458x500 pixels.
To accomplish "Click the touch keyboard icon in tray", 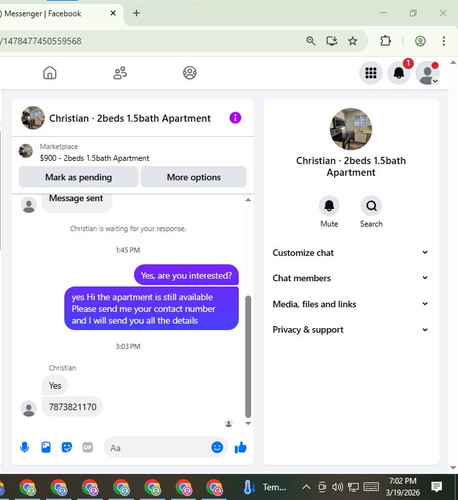I will [x=371, y=487].
